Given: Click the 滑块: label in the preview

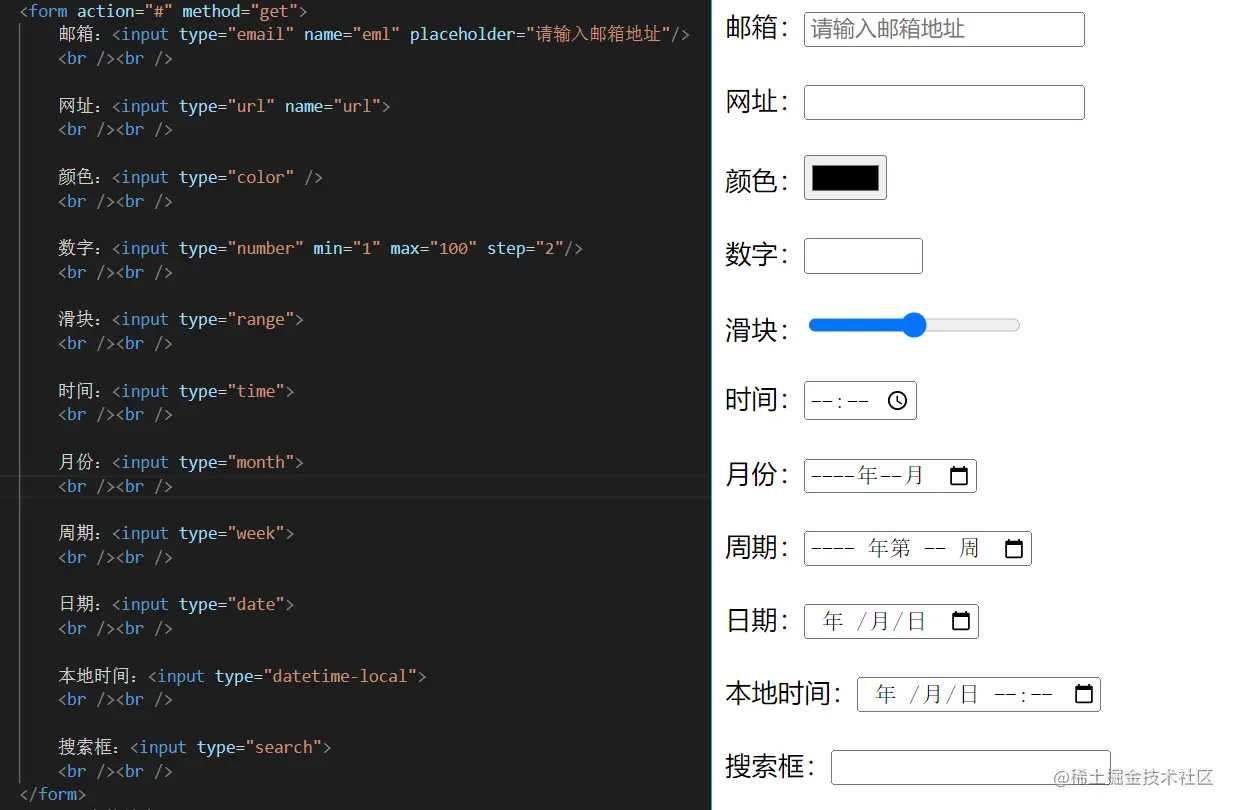Looking at the screenshot, I should [x=758, y=329].
